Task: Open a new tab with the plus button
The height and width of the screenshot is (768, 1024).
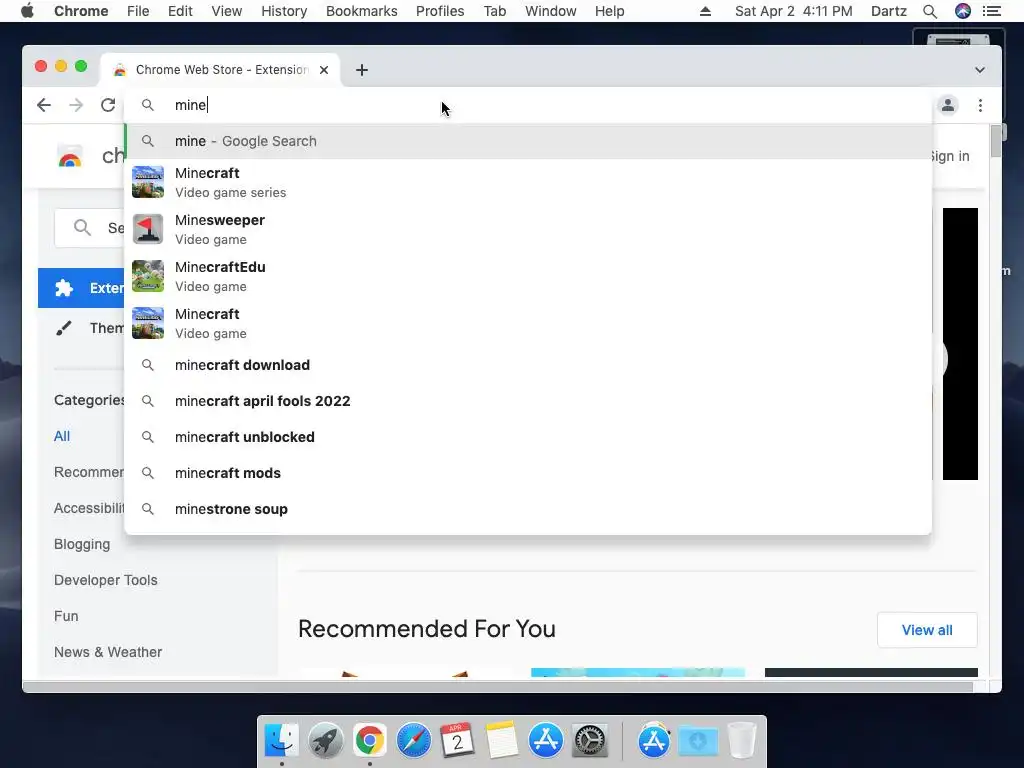Action: click(x=362, y=70)
